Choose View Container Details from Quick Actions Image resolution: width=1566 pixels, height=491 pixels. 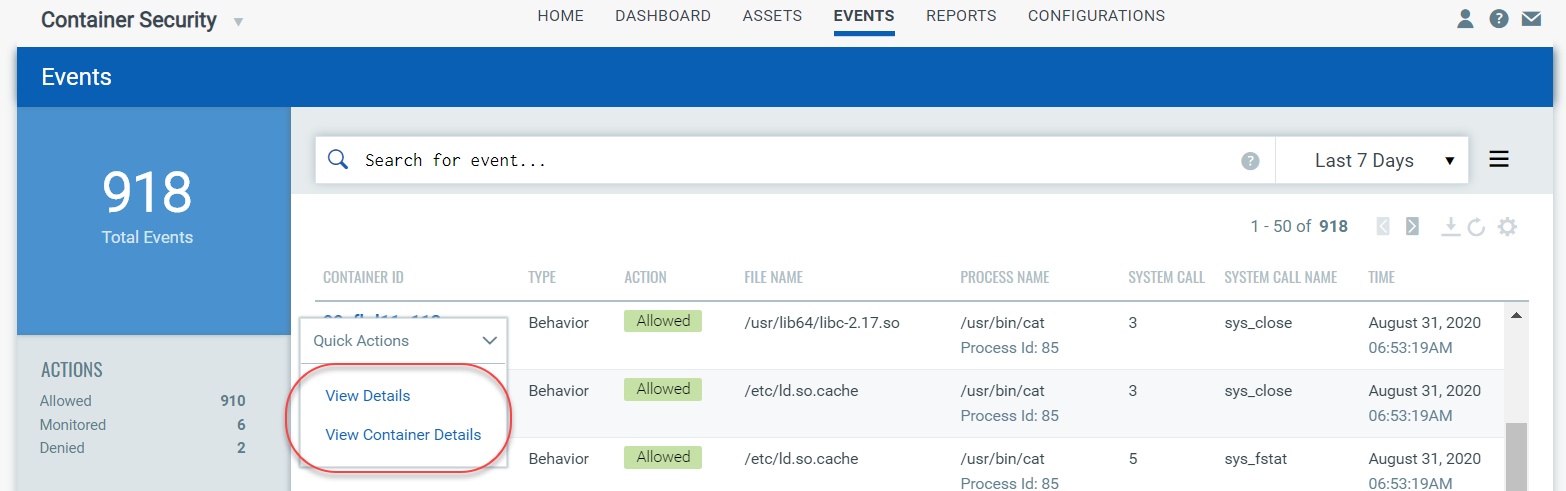point(403,435)
